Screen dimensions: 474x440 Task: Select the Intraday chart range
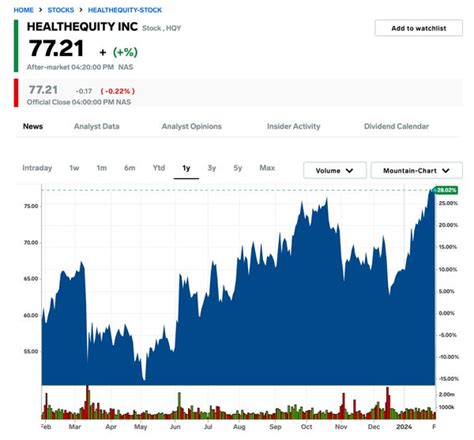pyautogui.click(x=37, y=168)
